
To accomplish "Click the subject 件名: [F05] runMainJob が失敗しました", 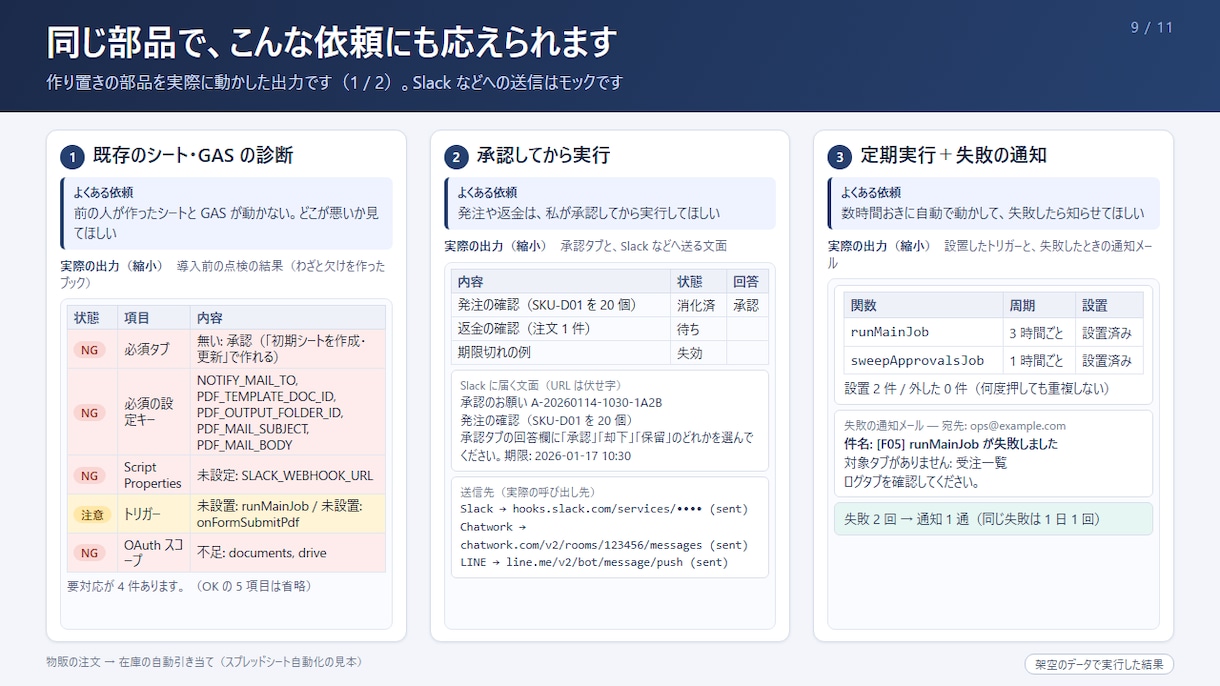I will (951, 444).
